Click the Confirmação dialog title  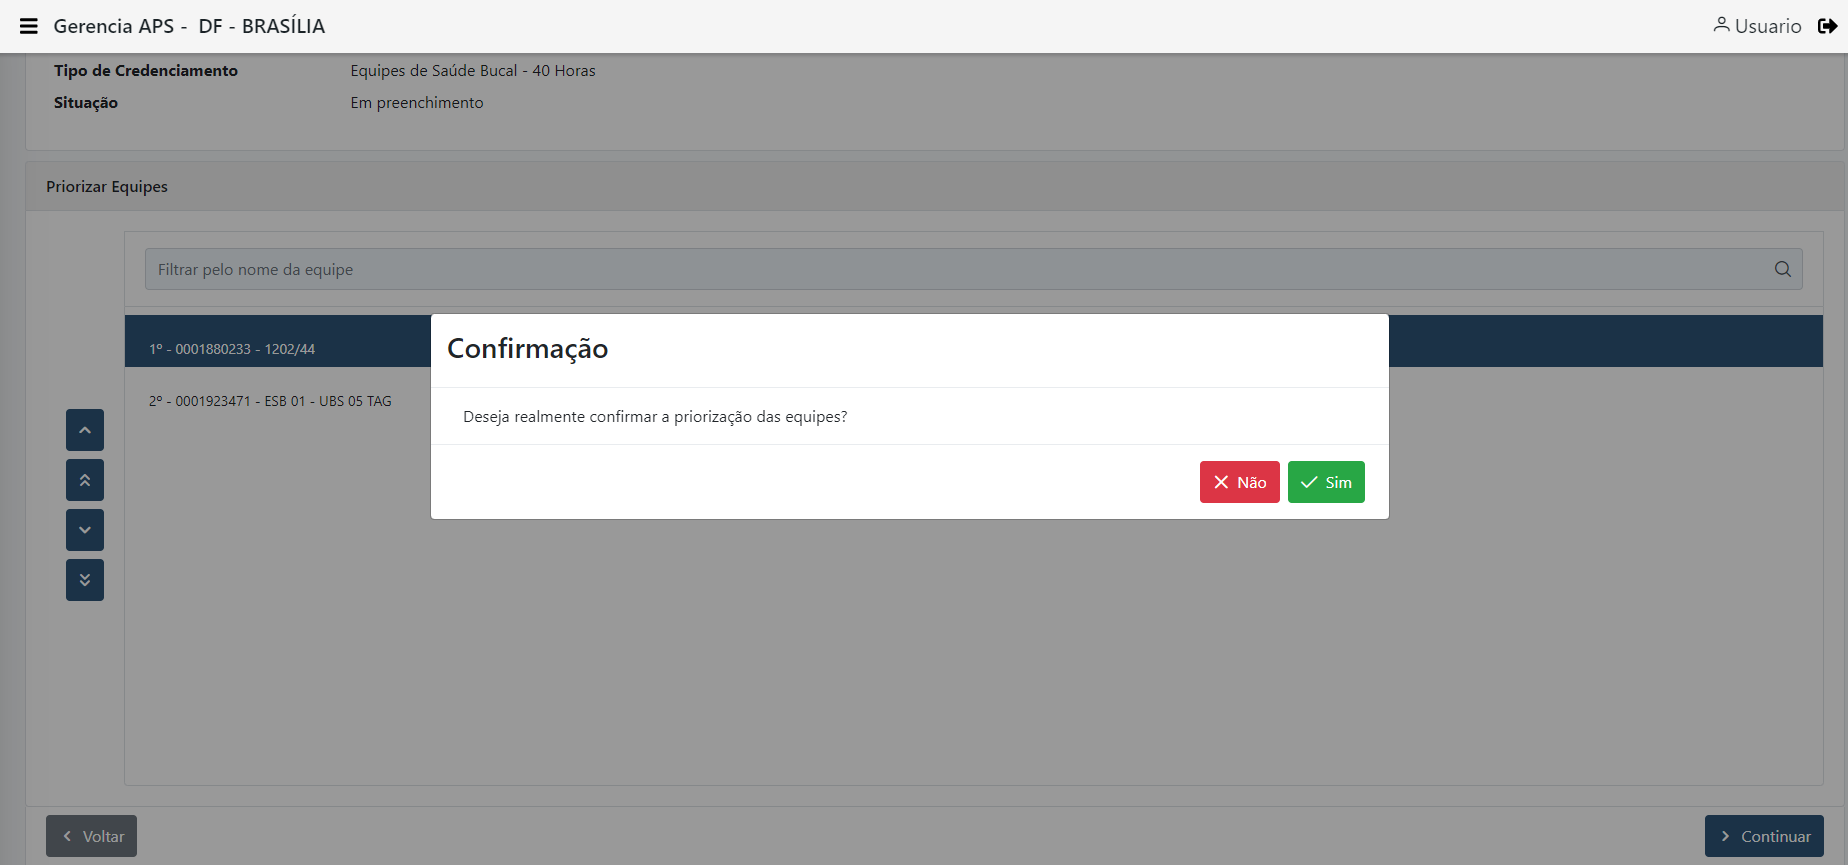pos(527,348)
